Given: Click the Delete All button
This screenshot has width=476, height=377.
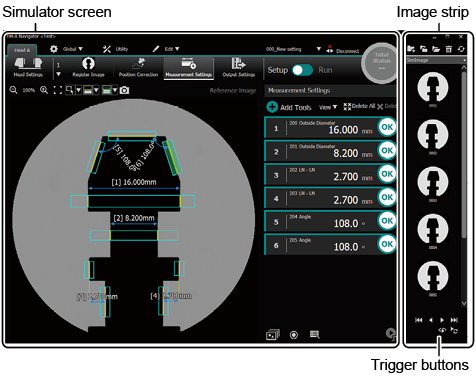Looking at the screenshot, I should coord(359,106).
